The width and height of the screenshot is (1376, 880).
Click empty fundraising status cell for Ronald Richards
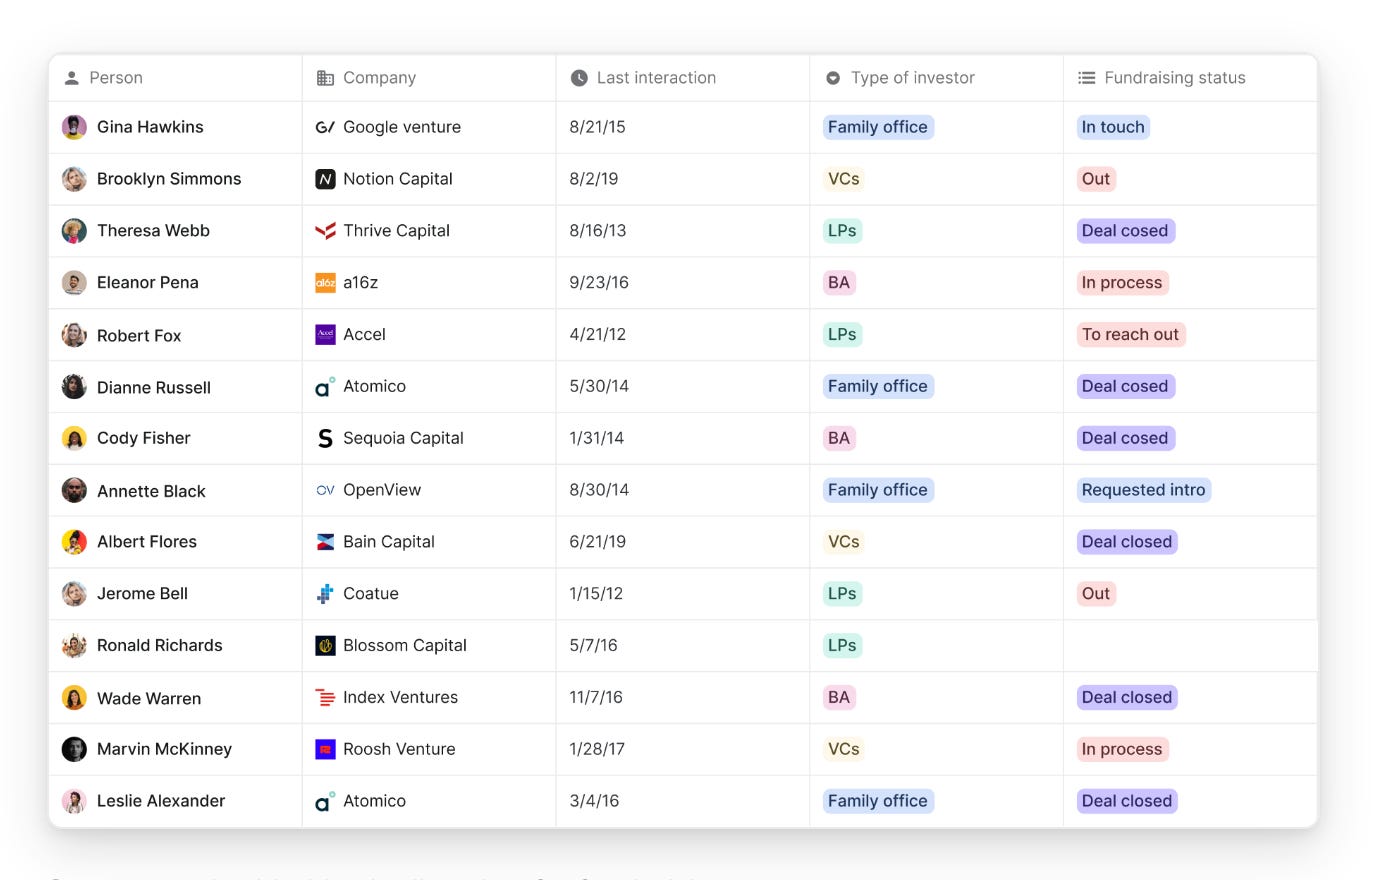[x=1190, y=646]
